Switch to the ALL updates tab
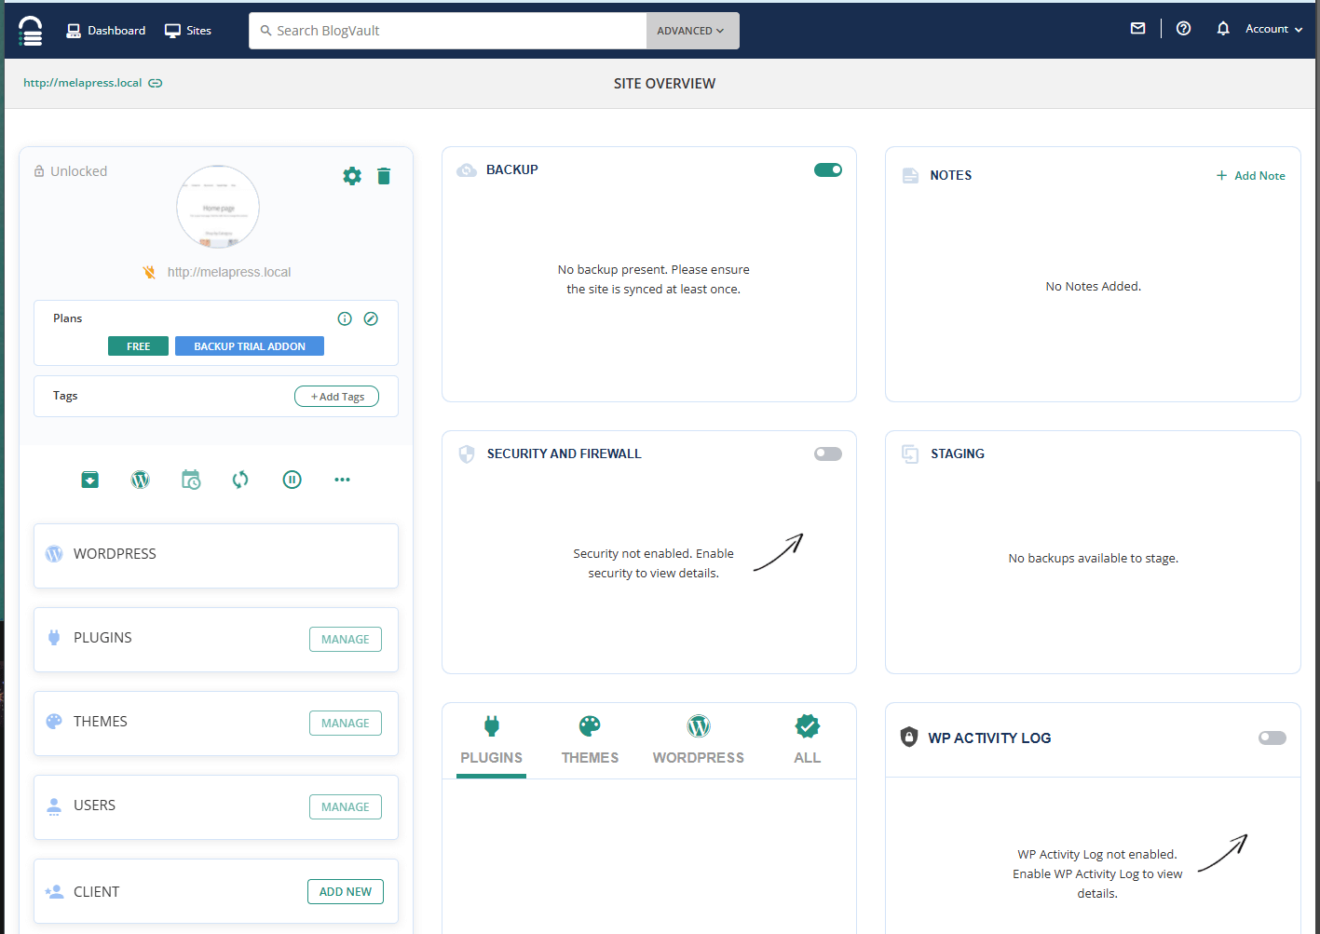The image size is (1320, 934). pos(807,741)
